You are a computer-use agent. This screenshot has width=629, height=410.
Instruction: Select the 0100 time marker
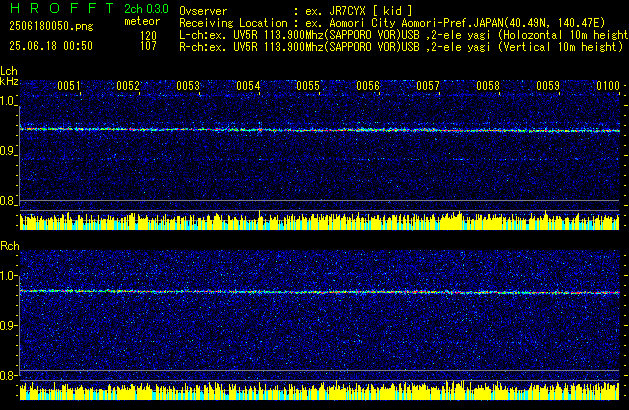tap(608, 86)
